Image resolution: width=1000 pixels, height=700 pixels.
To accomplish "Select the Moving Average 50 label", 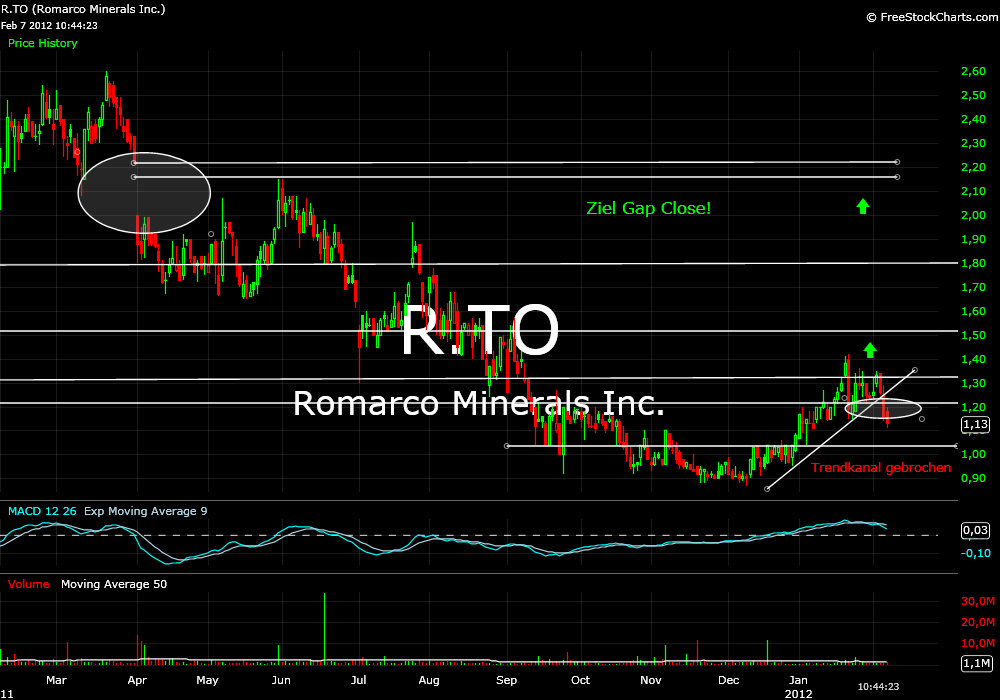I will 114,584.
